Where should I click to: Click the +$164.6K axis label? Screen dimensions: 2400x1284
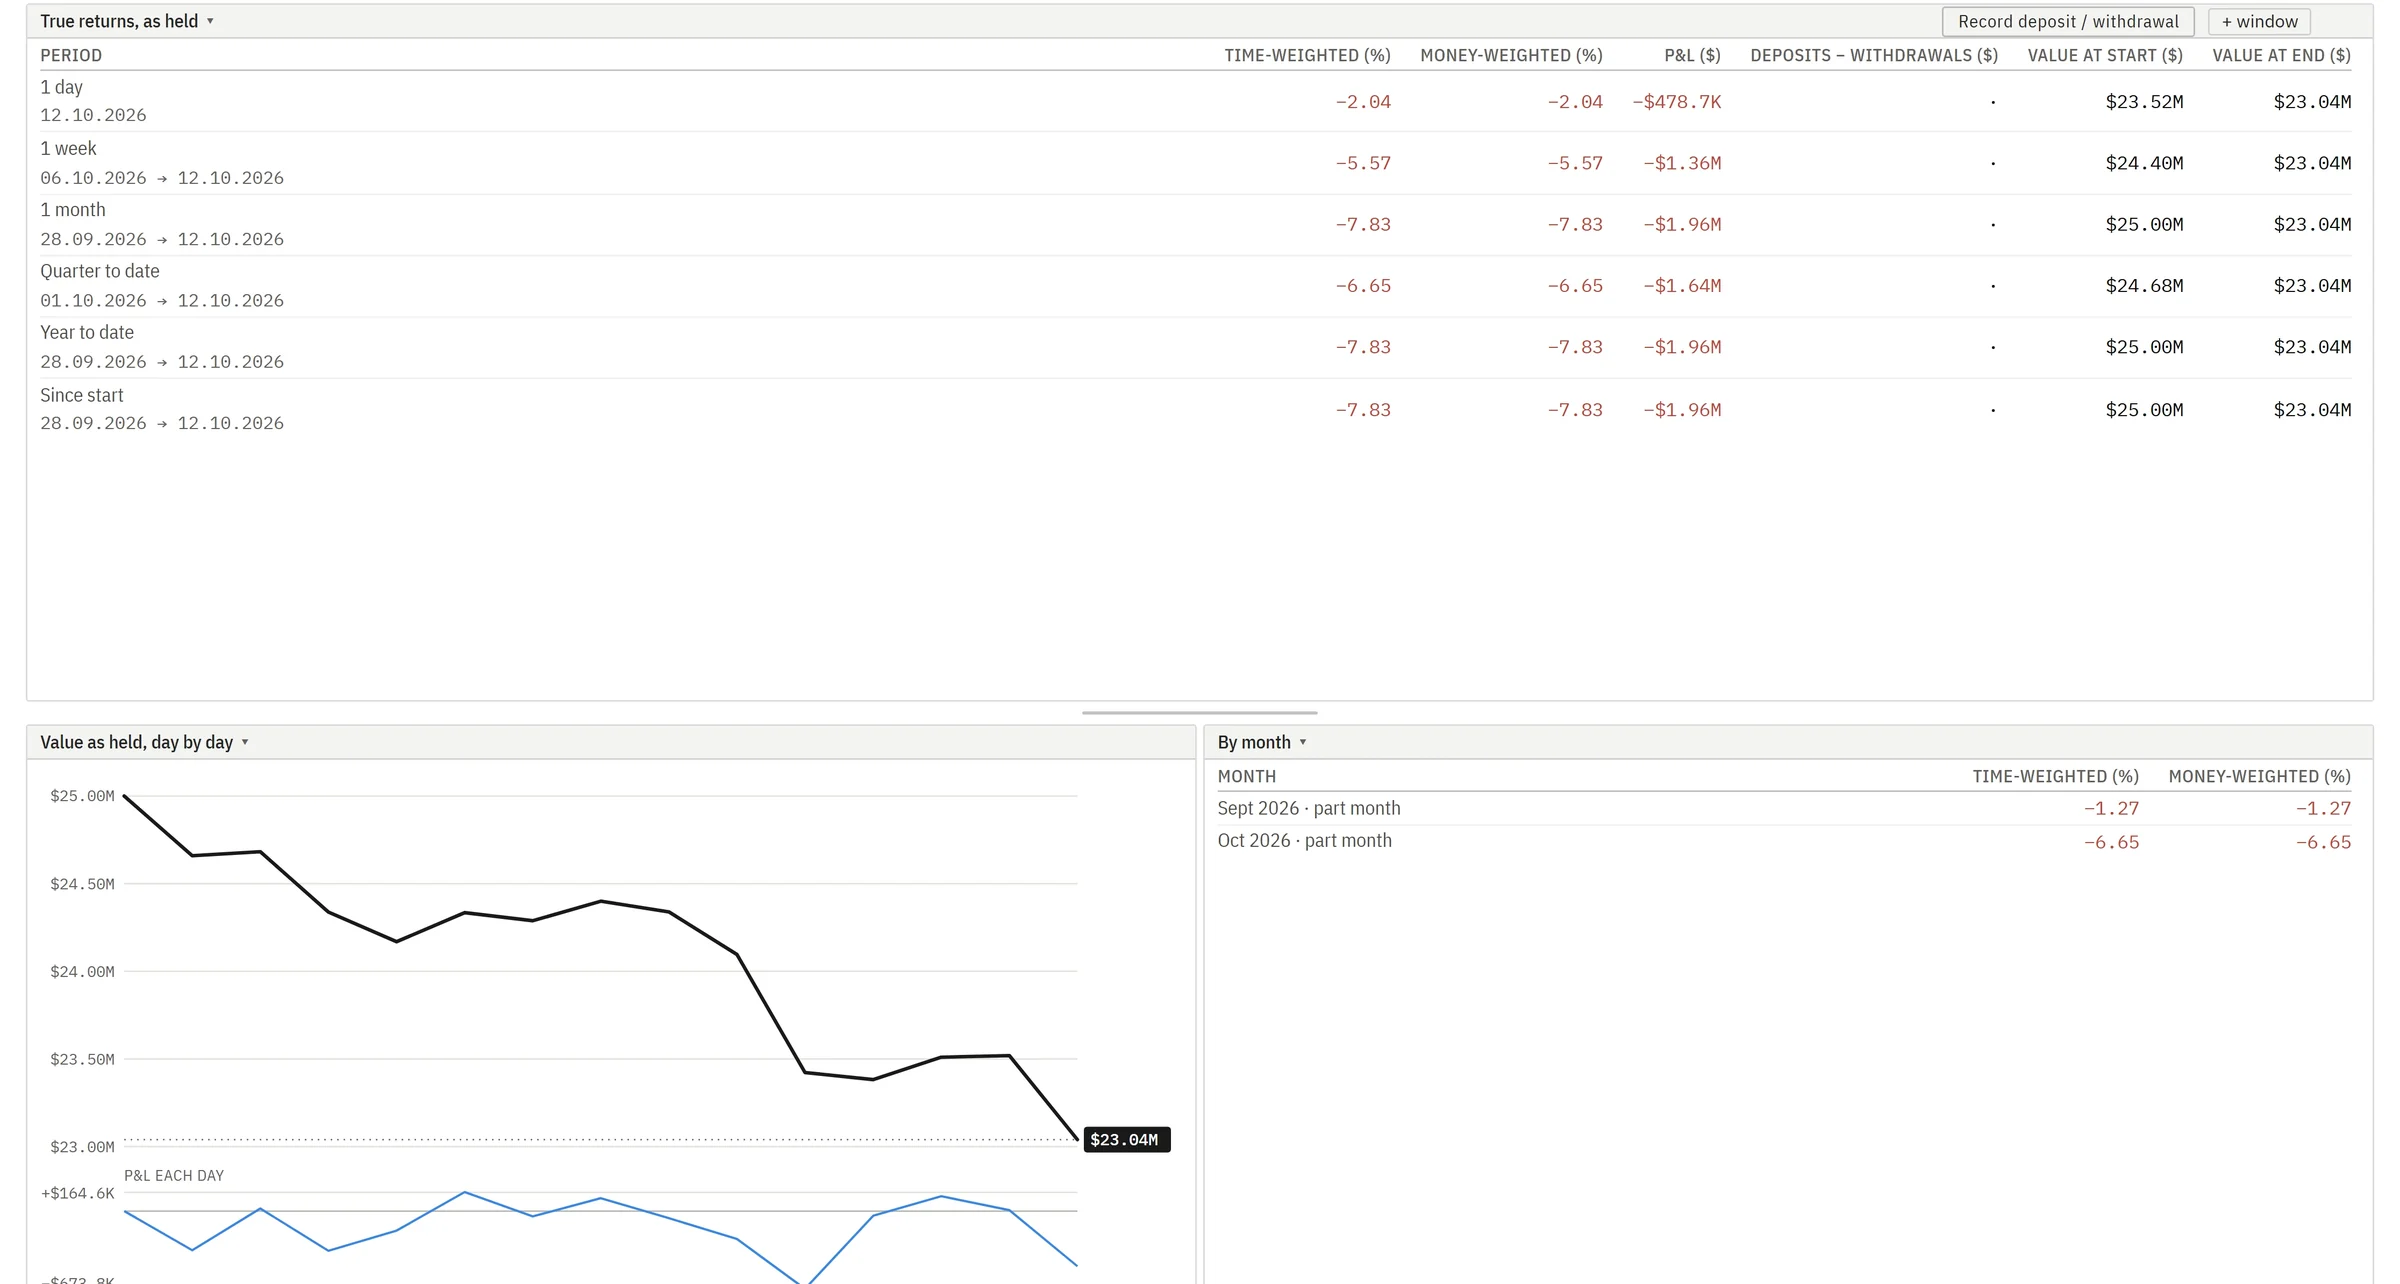78,1193
